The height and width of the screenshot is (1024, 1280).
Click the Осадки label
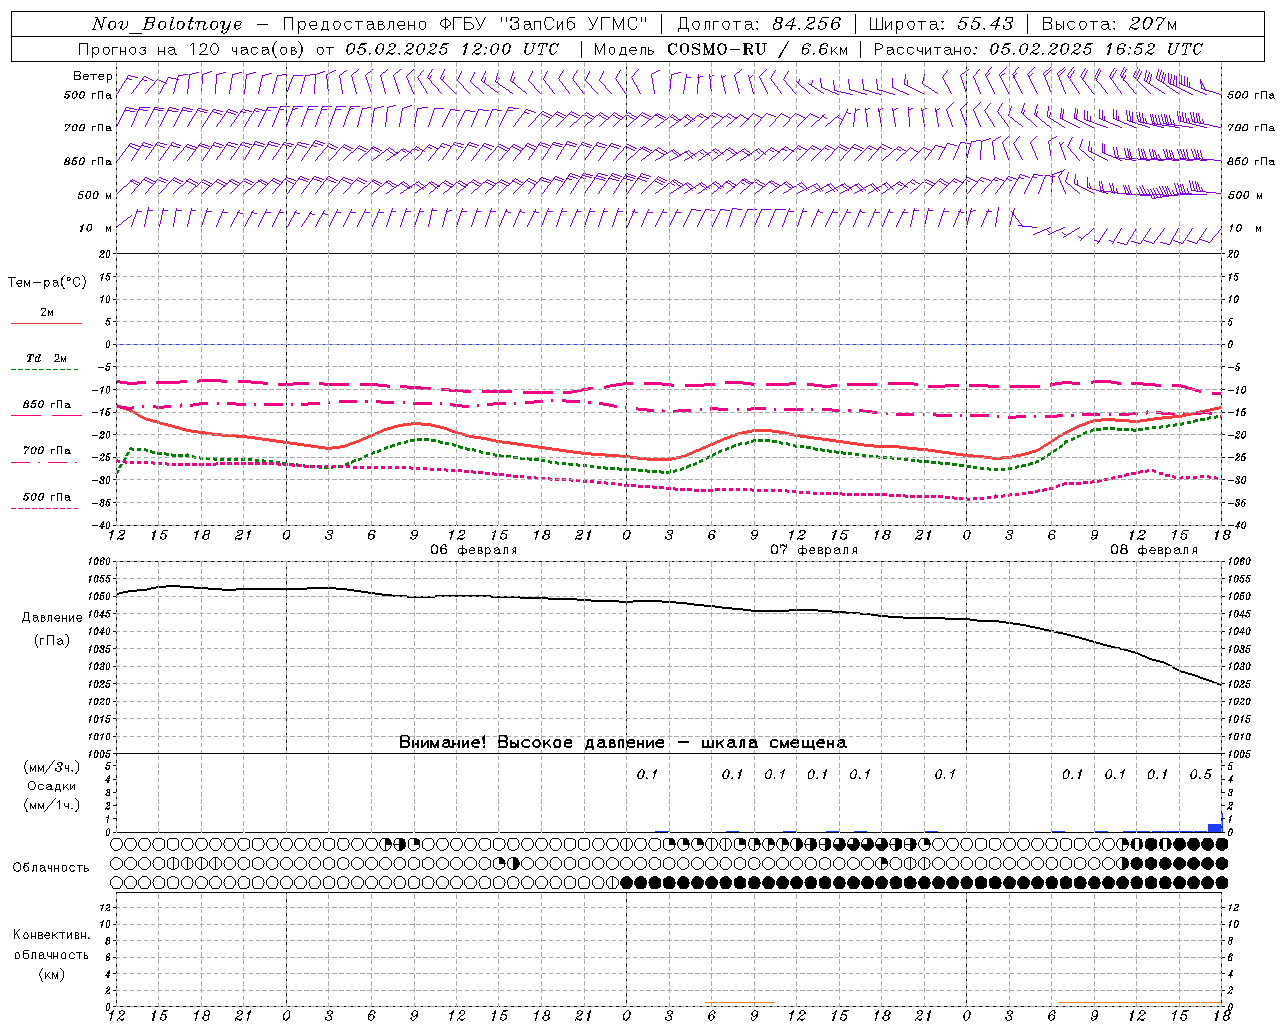(52, 786)
